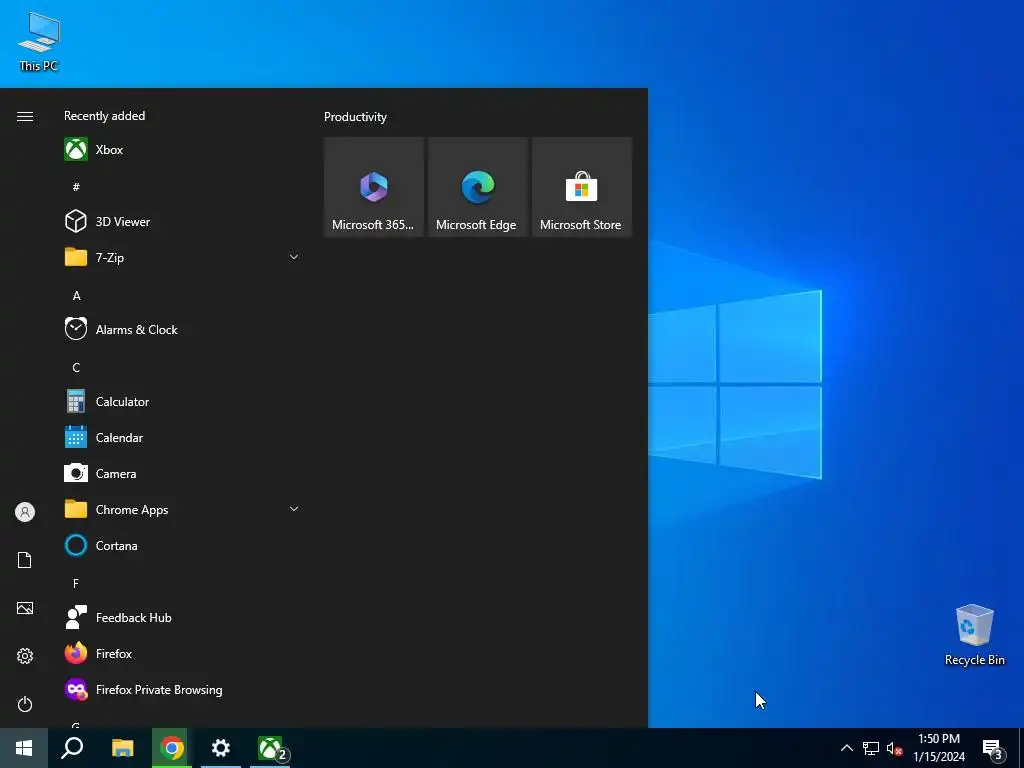This screenshot has height=768, width=1024.
Task: Open Microsoft Edge tile
Action: click(x=477, y=187)
